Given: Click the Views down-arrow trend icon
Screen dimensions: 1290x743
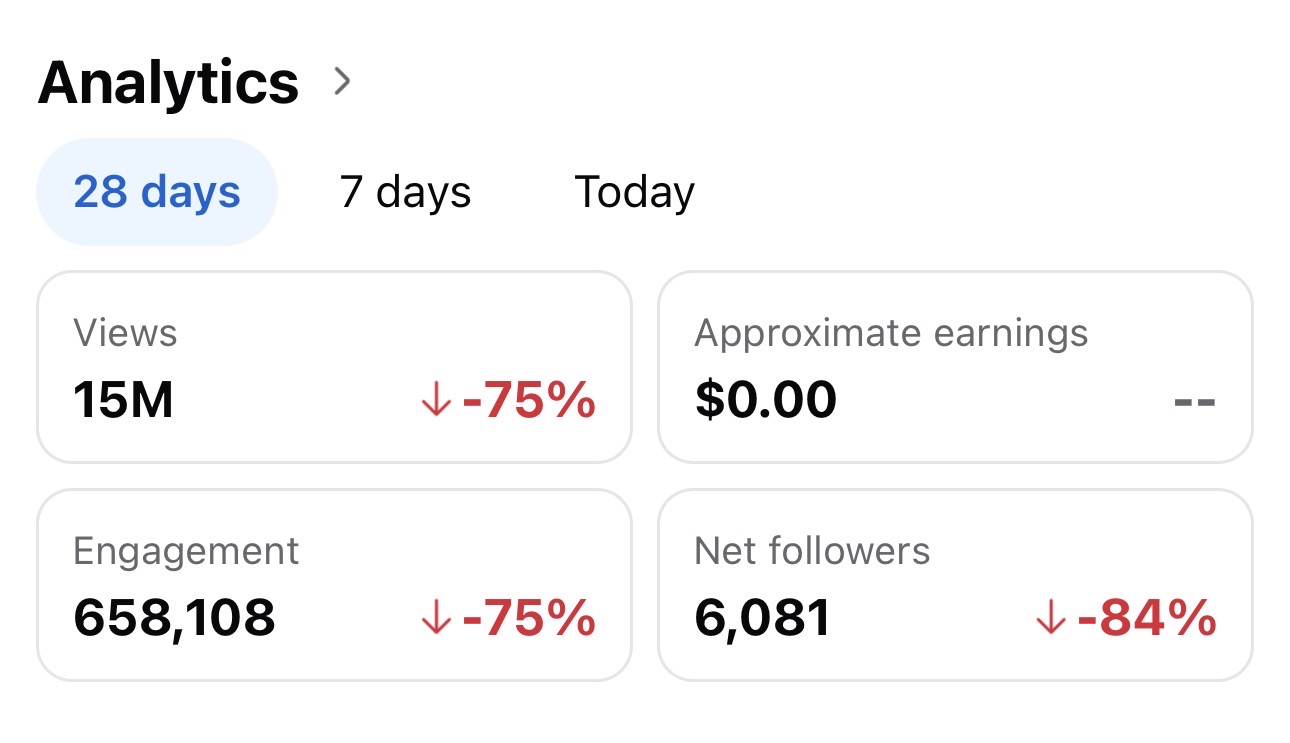Looking at the screenshot, I should (x=436, y=402).
